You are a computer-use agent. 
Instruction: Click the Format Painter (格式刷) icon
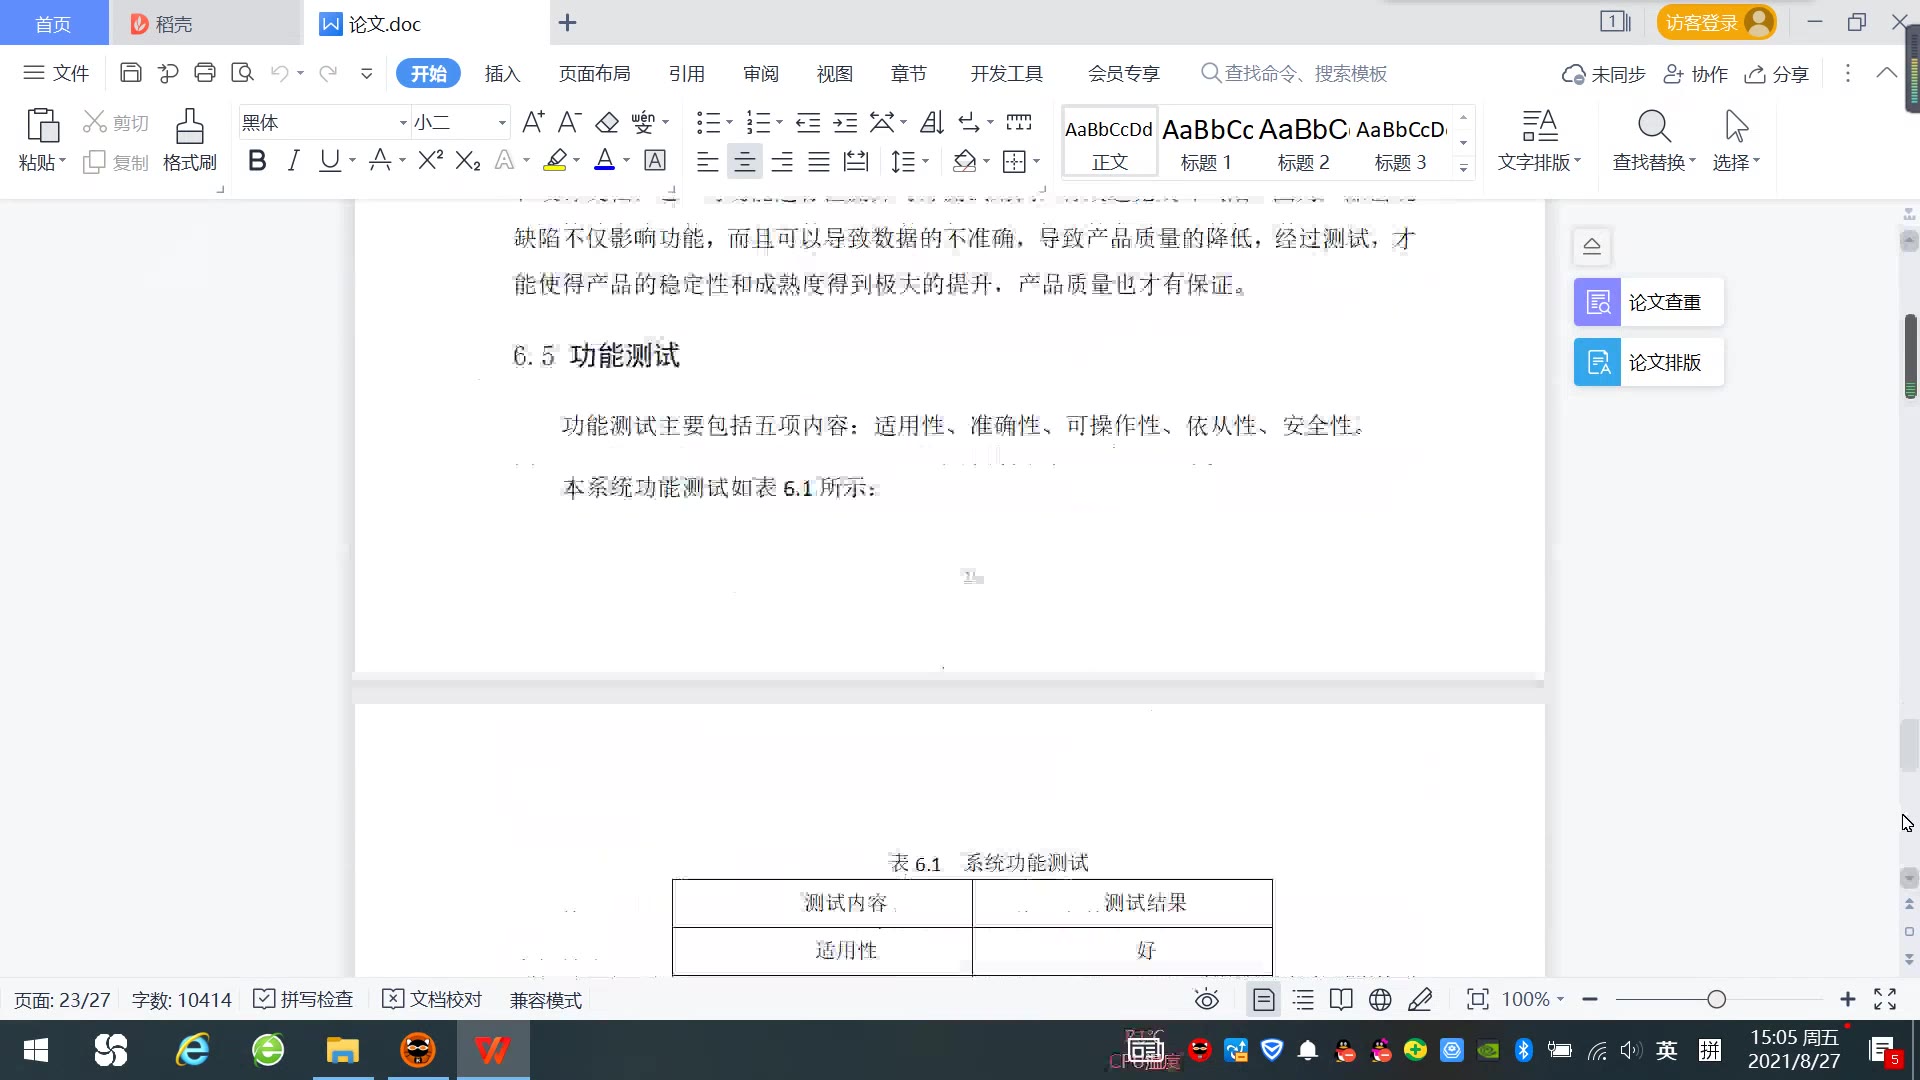189,128
